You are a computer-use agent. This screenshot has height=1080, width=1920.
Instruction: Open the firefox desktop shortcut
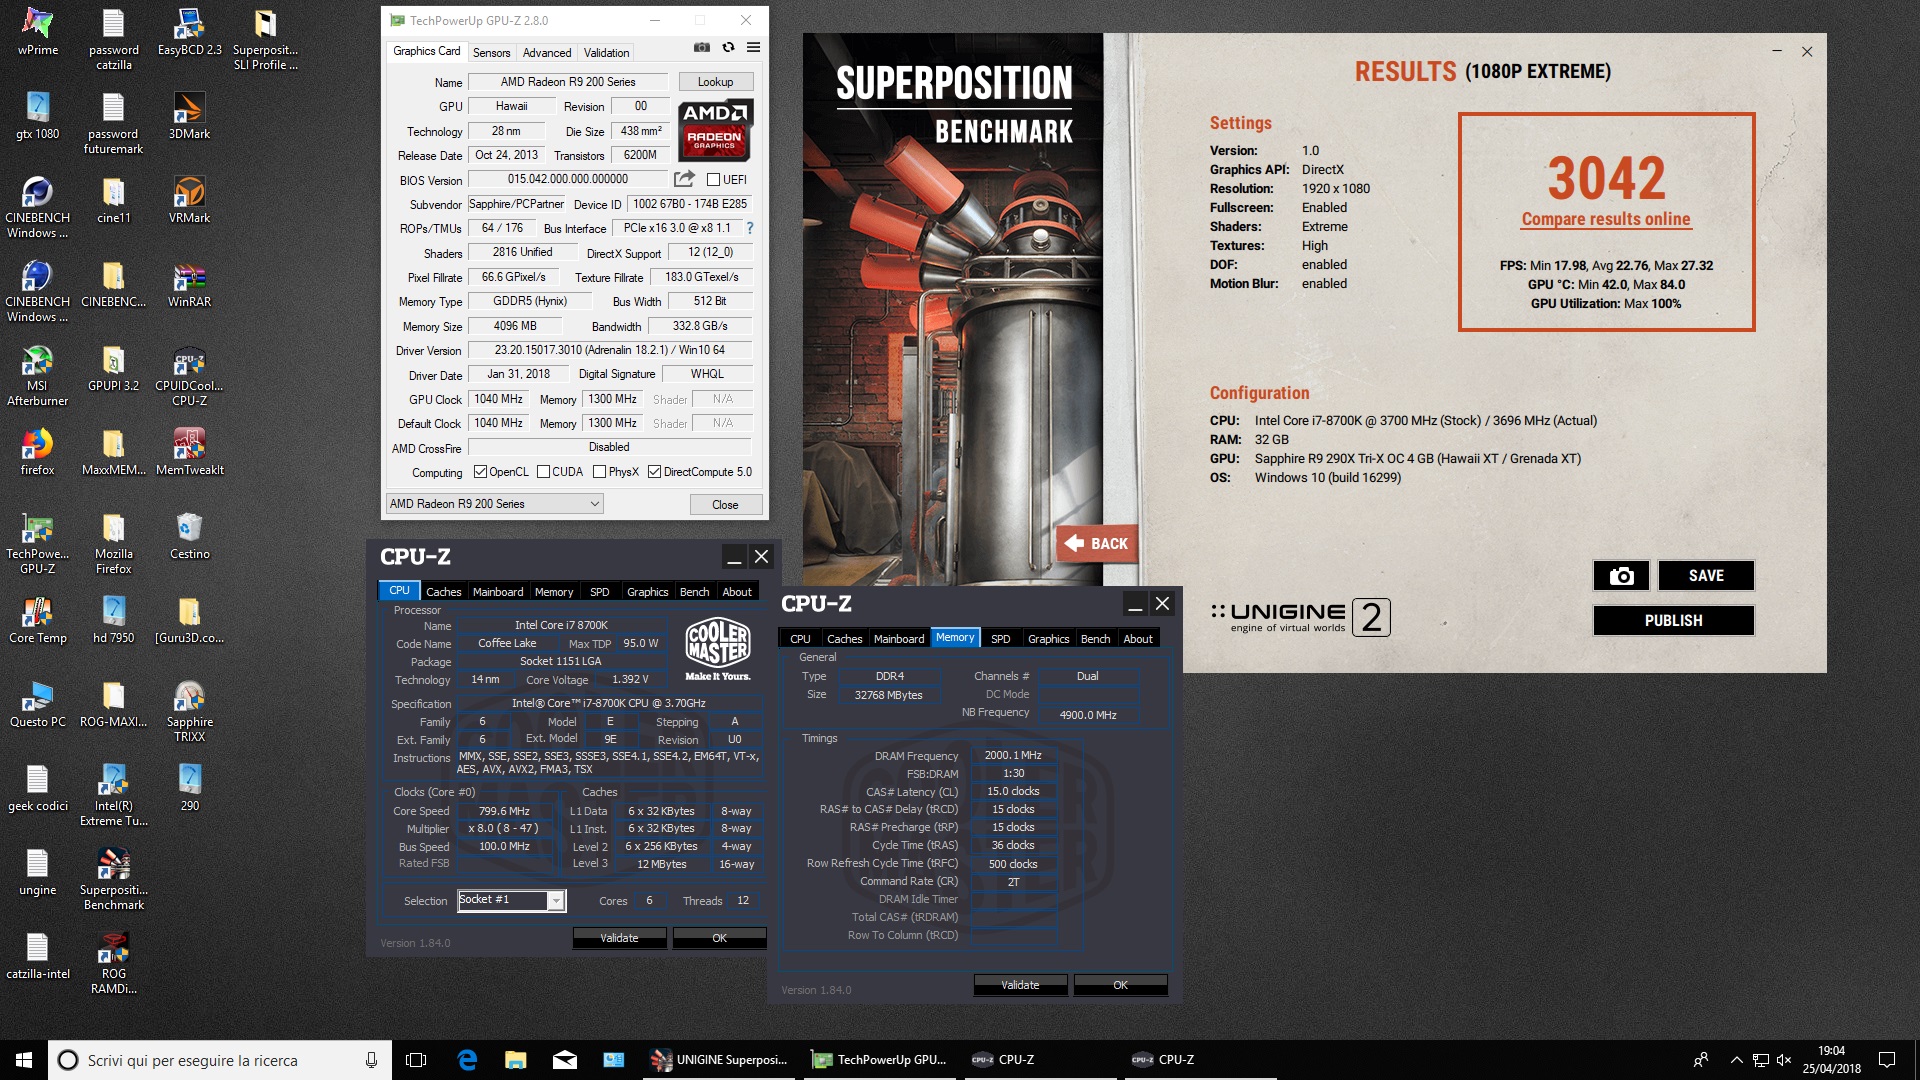[x=38, y=452]
